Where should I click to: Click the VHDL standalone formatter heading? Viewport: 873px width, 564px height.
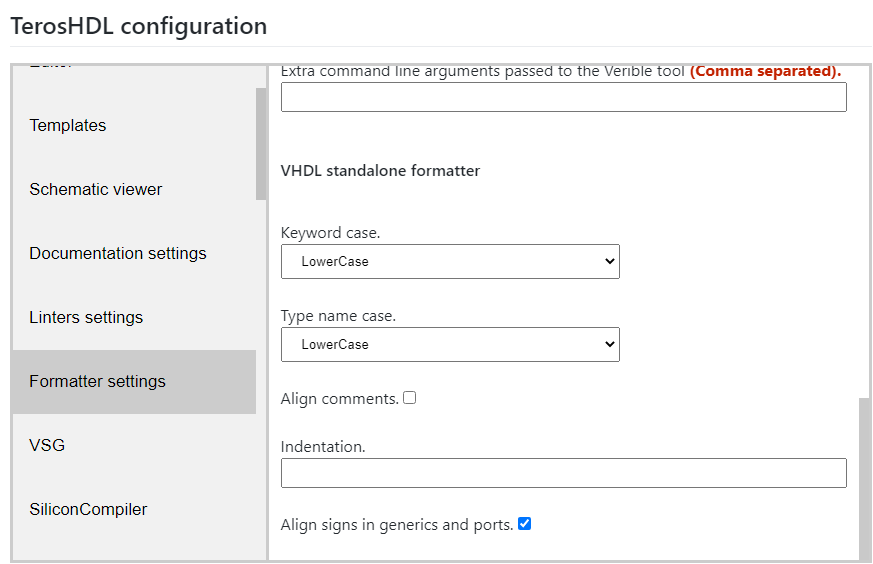380,171
